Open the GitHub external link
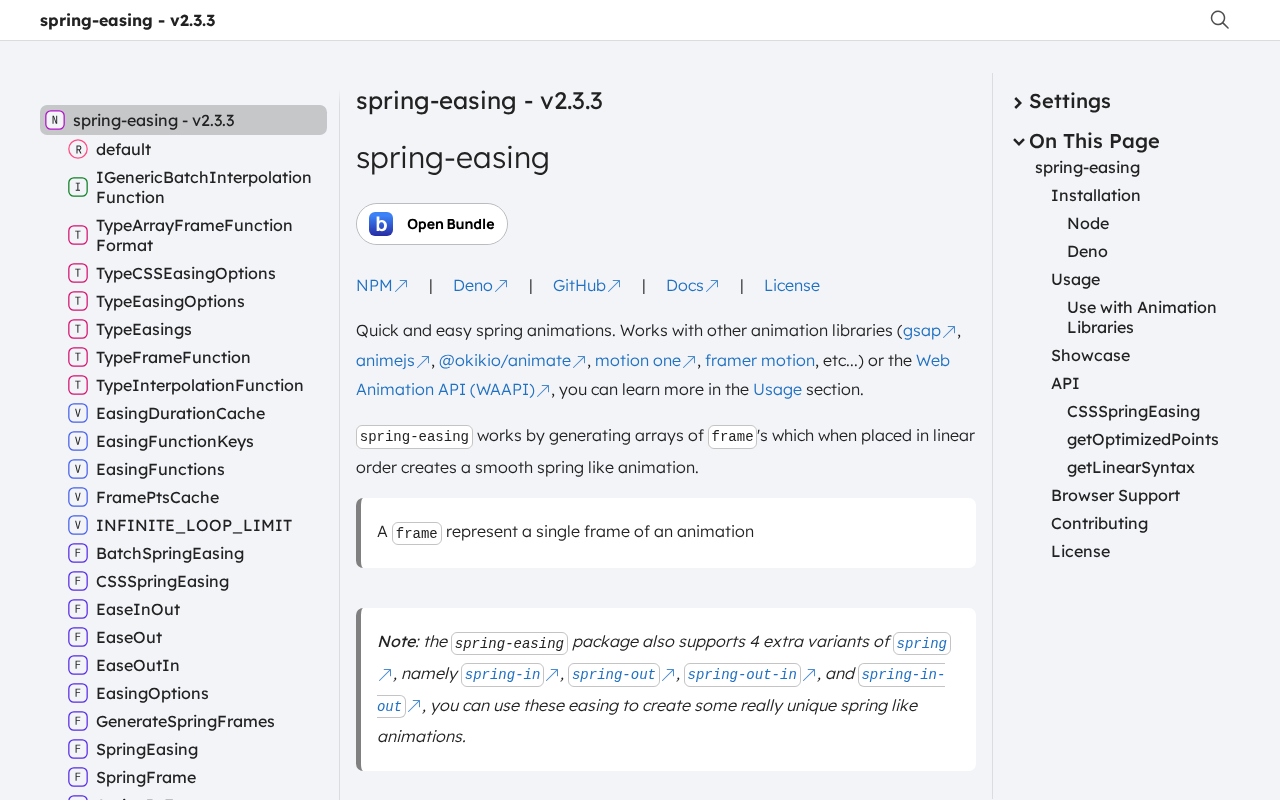This screenshot has width=1280, height=800. click(x=586, y=285)
